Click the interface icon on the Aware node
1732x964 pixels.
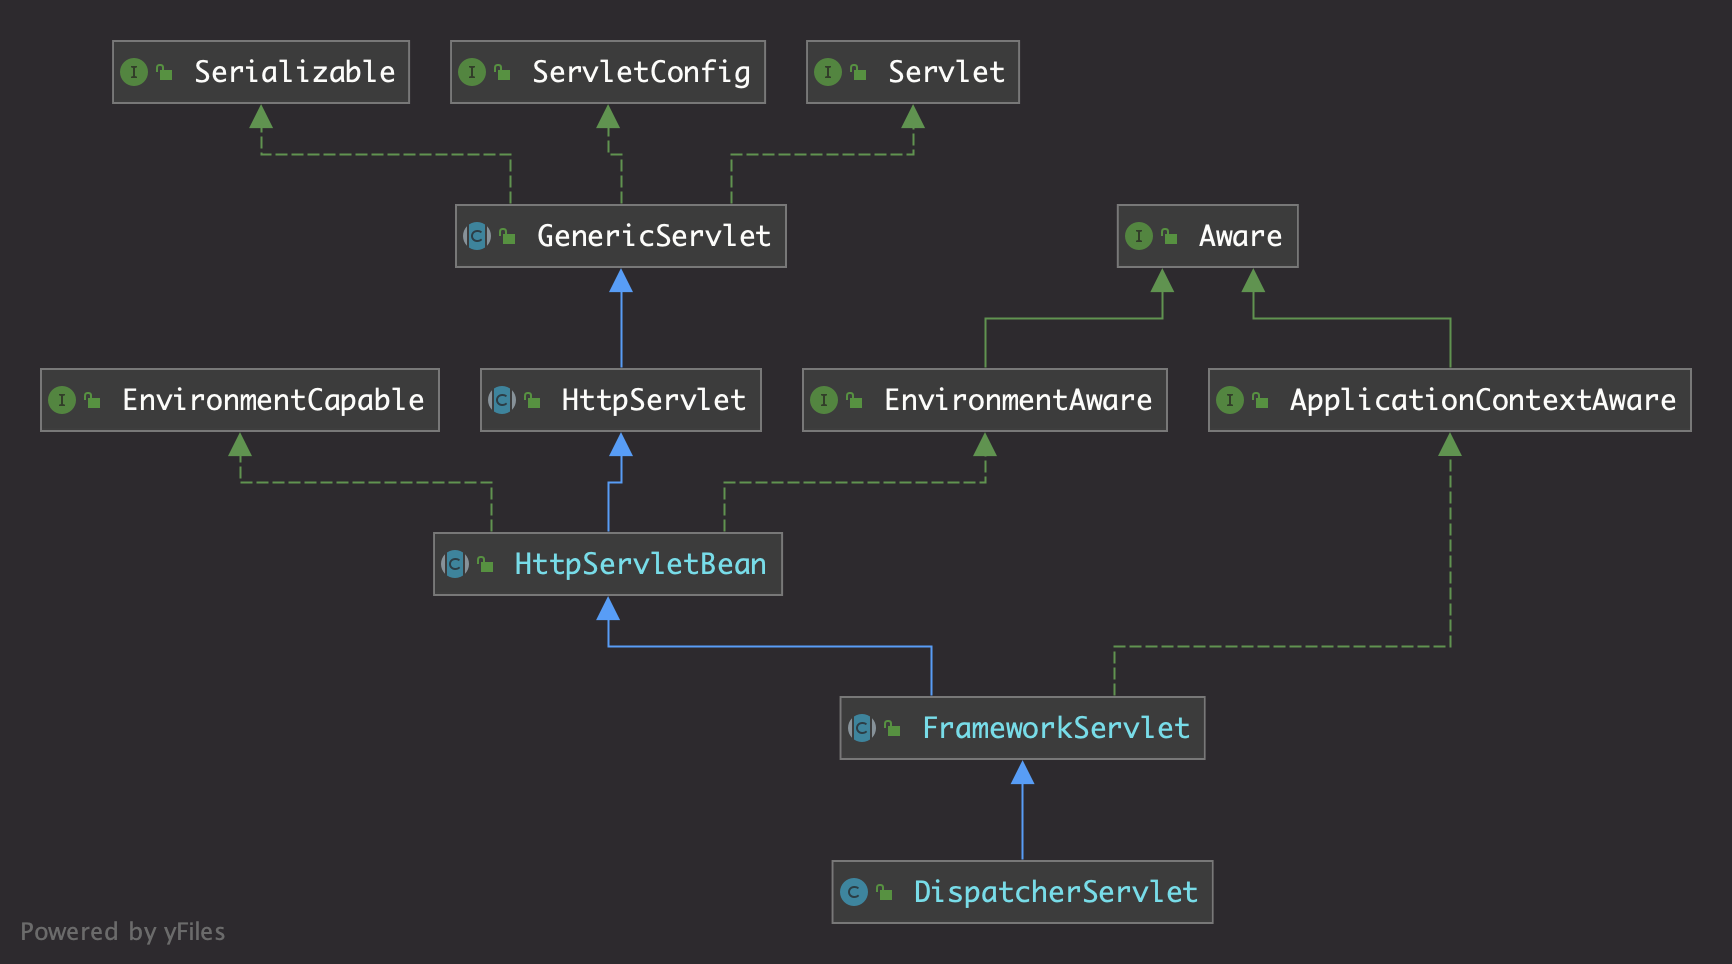click(1138, 236)
